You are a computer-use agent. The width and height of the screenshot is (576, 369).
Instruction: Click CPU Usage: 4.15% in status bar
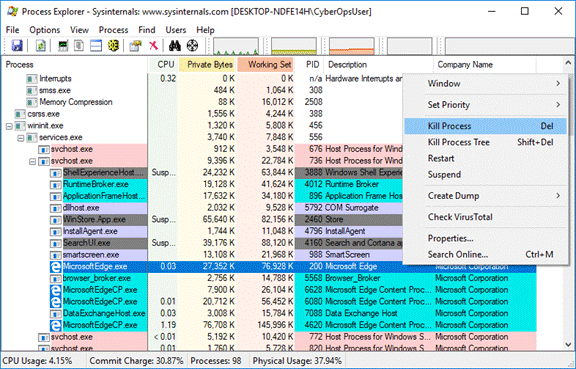(x=37, y=361)
